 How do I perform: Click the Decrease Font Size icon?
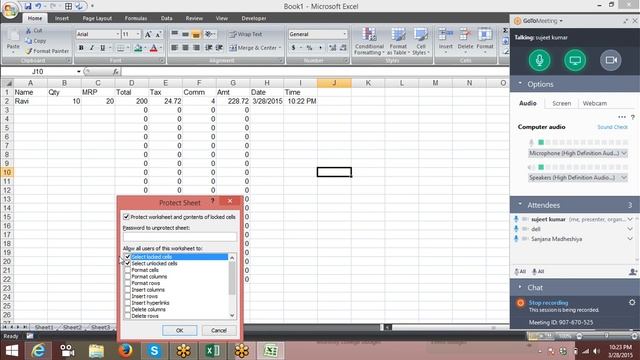pyautogui.click(x=158, y=34)
